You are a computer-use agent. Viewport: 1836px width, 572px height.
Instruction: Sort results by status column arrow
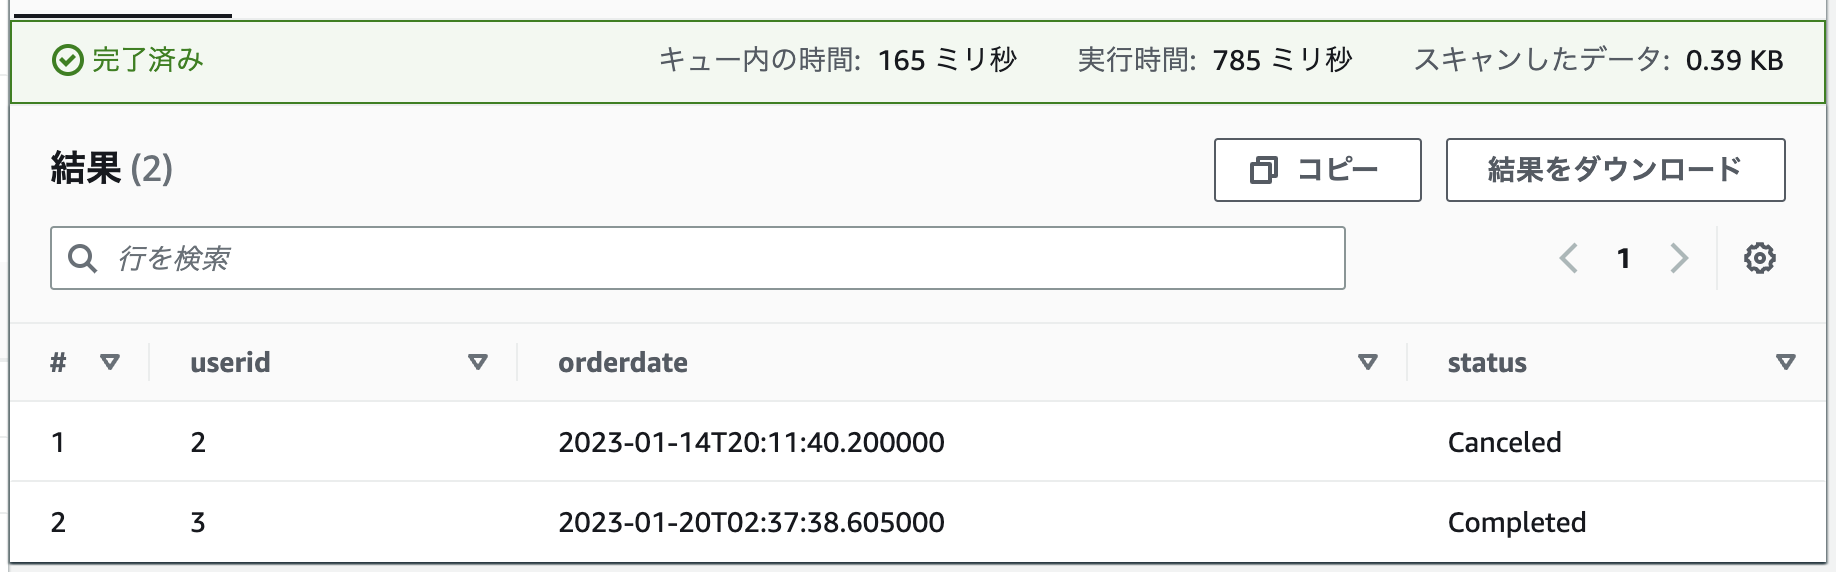(x=1786, y=362)
